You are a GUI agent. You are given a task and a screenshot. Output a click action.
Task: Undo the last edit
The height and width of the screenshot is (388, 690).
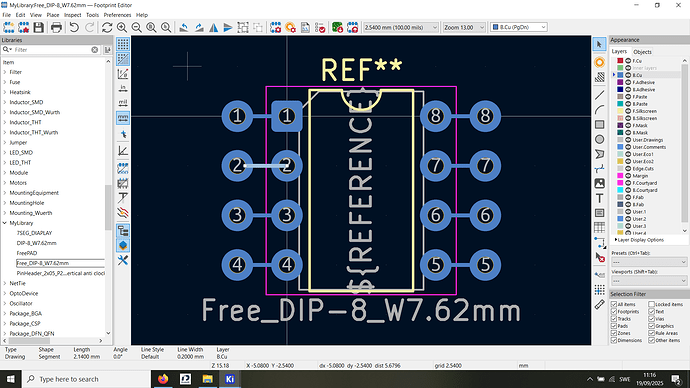point(74,27)
